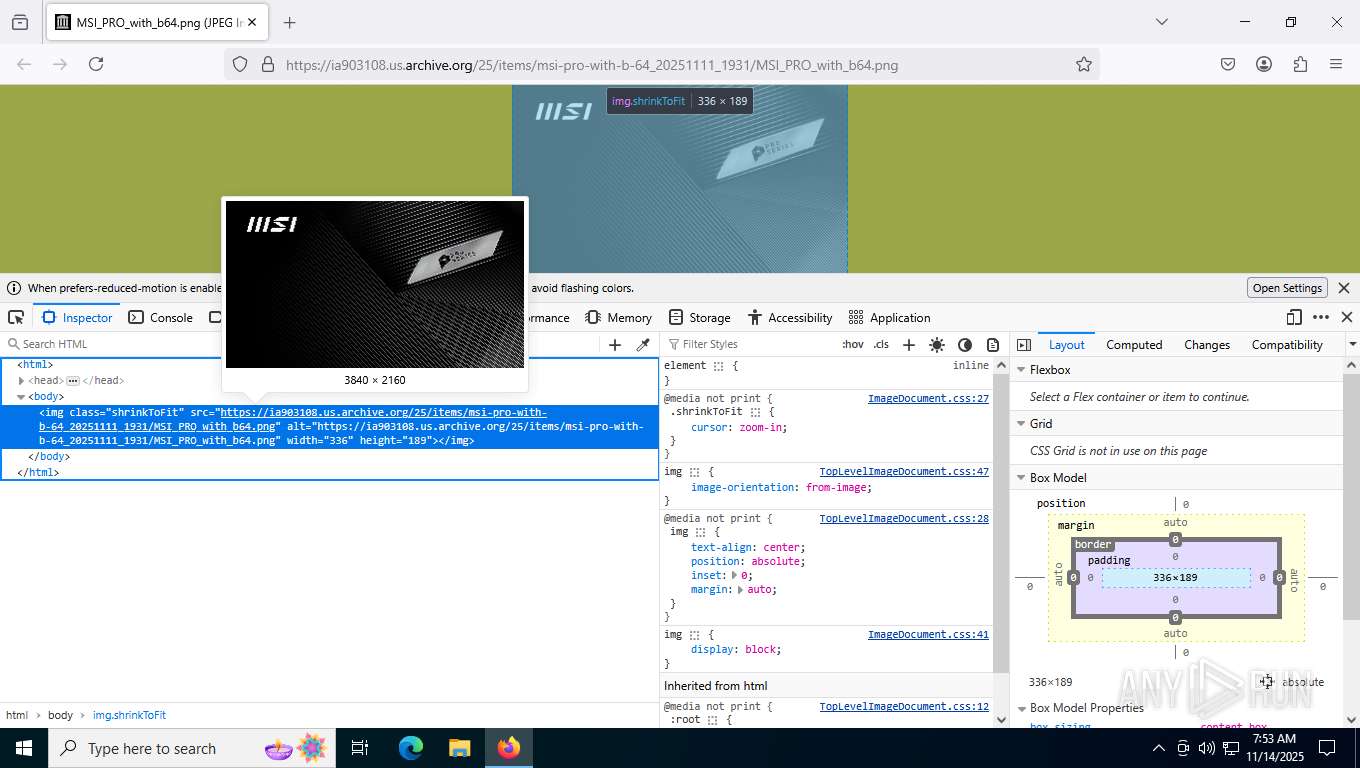Image resolution: width=1360 pixels, height=768 pixels.
Task: Open the Firefox hamburger application menu
Action: click(1336, 64)
